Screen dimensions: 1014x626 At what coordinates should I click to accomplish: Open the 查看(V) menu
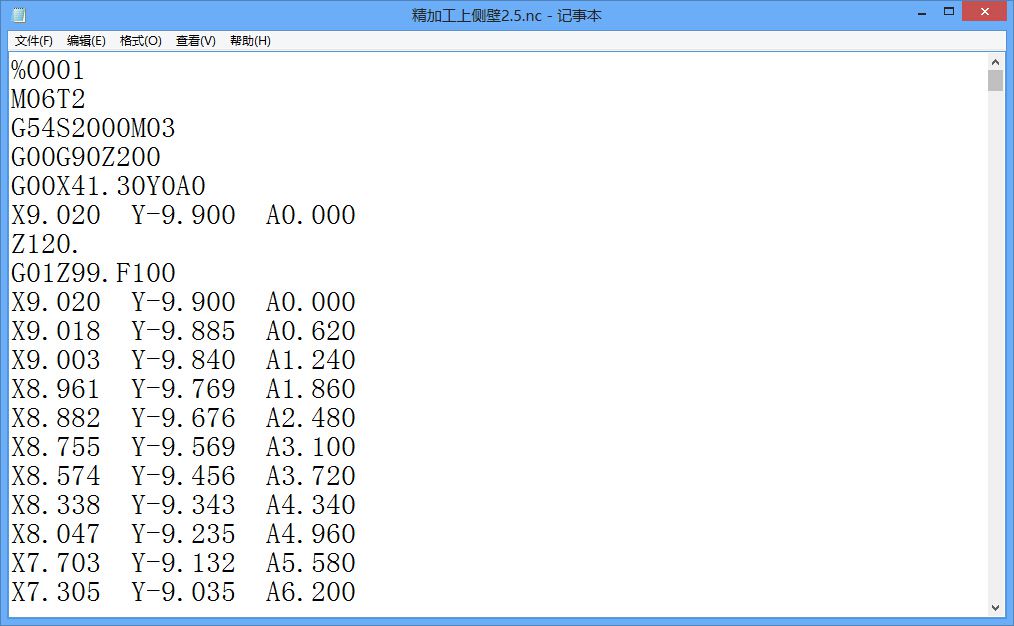[195, 41]
